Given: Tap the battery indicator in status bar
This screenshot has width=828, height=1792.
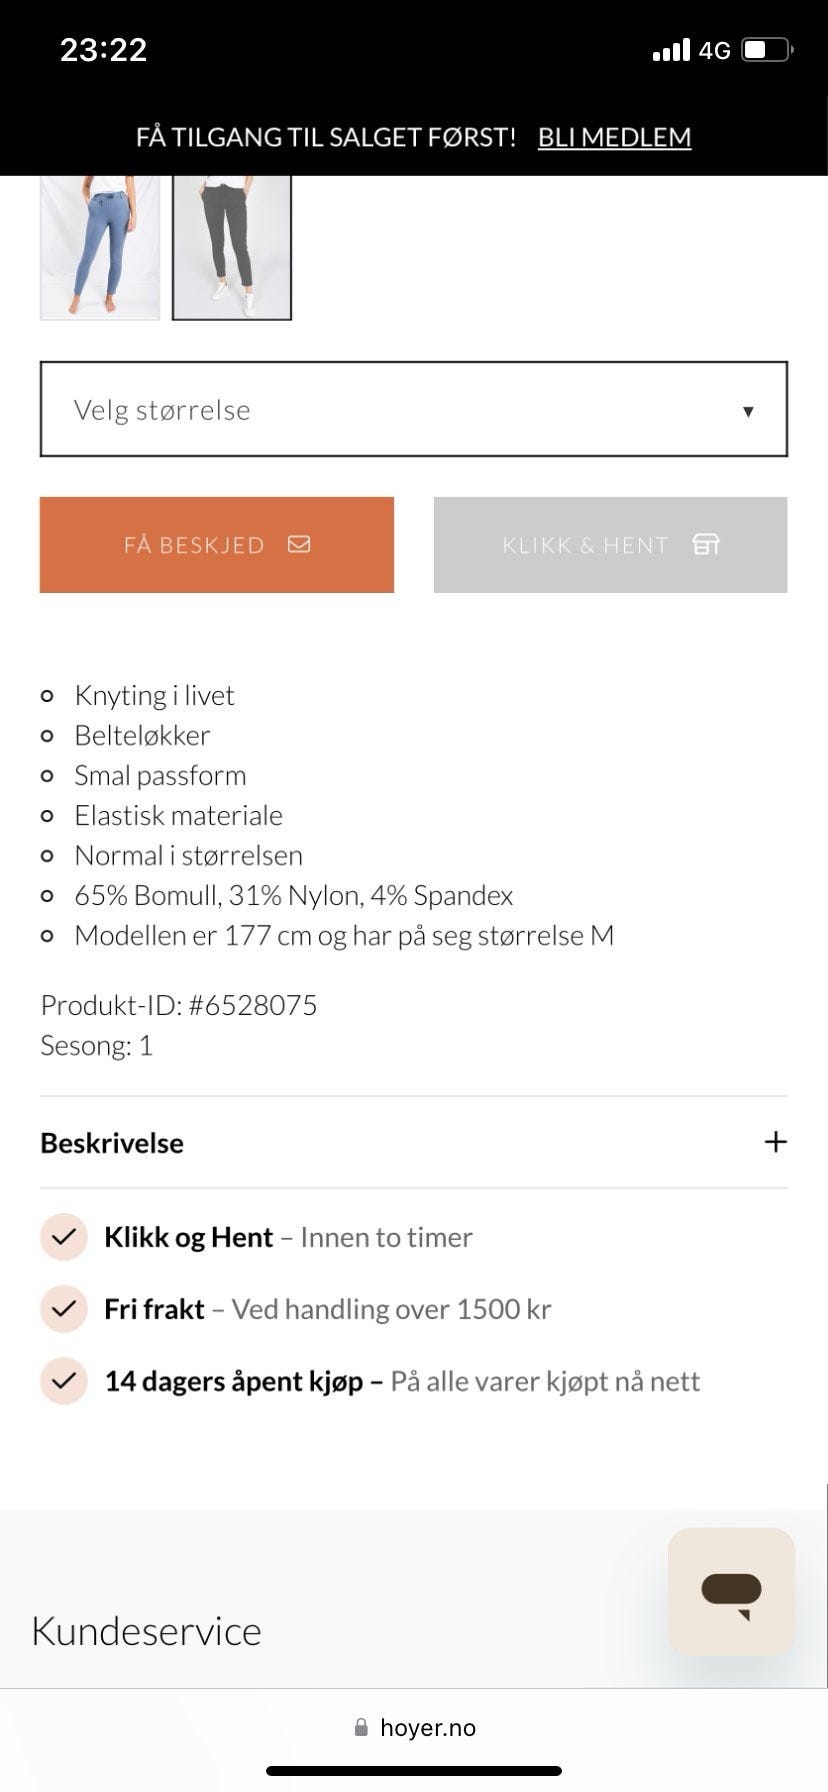Looking at the screenshot, I should (767, 49).
